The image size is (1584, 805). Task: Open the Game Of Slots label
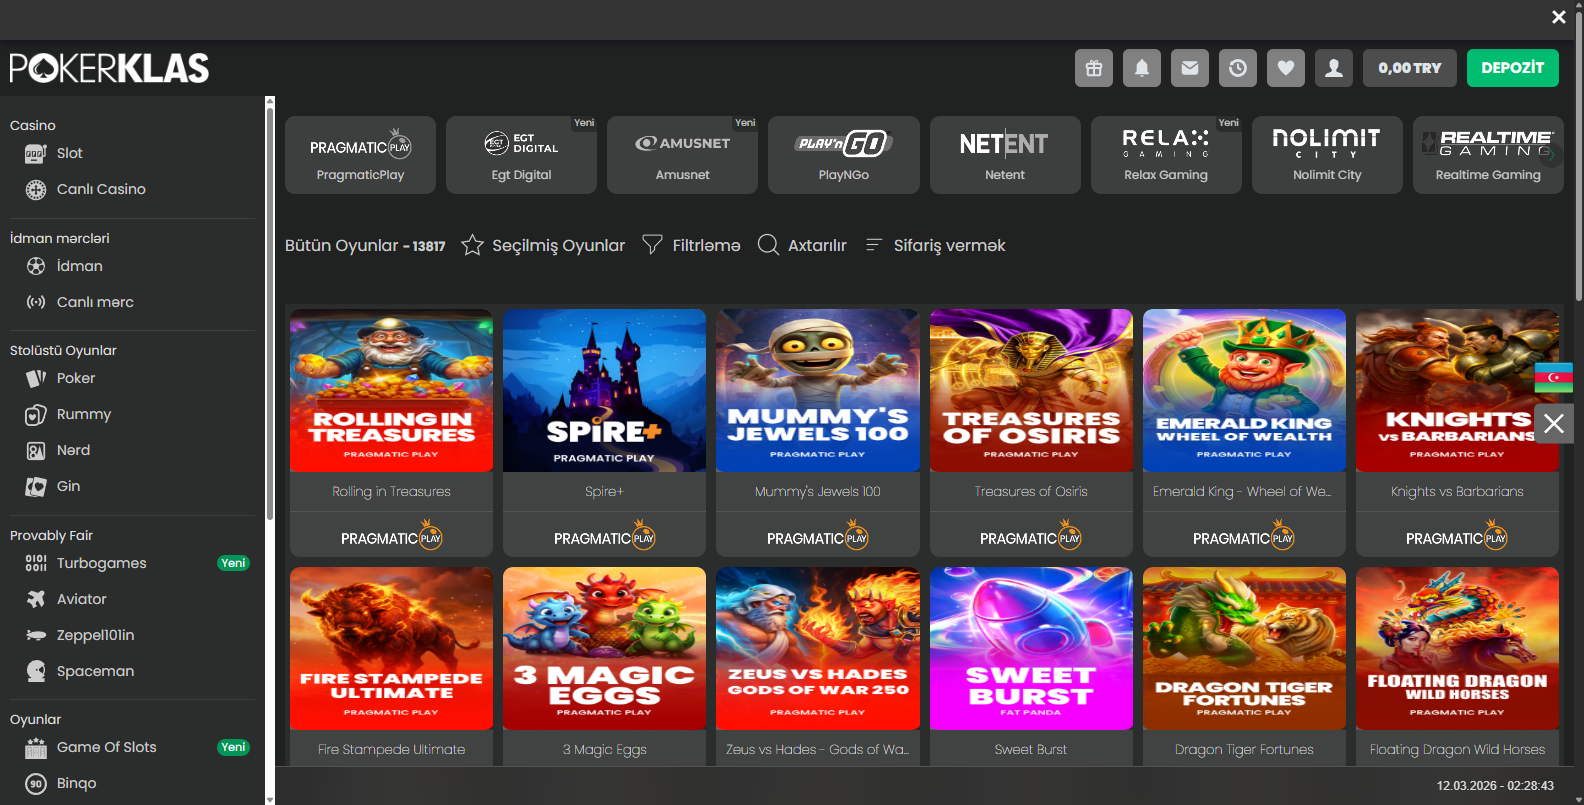point(107,747)
